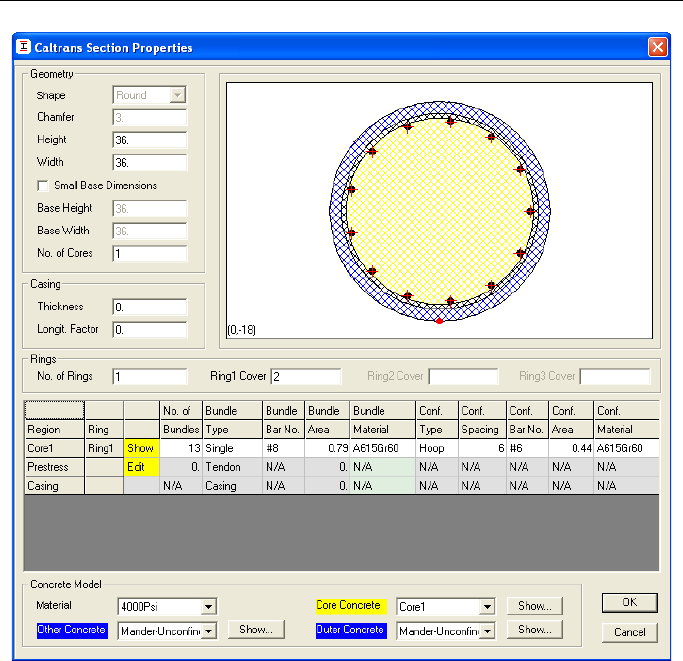Open the Outer Concrete model dropdown
Viewport: 683px width, 661px height.
point(486,631)
